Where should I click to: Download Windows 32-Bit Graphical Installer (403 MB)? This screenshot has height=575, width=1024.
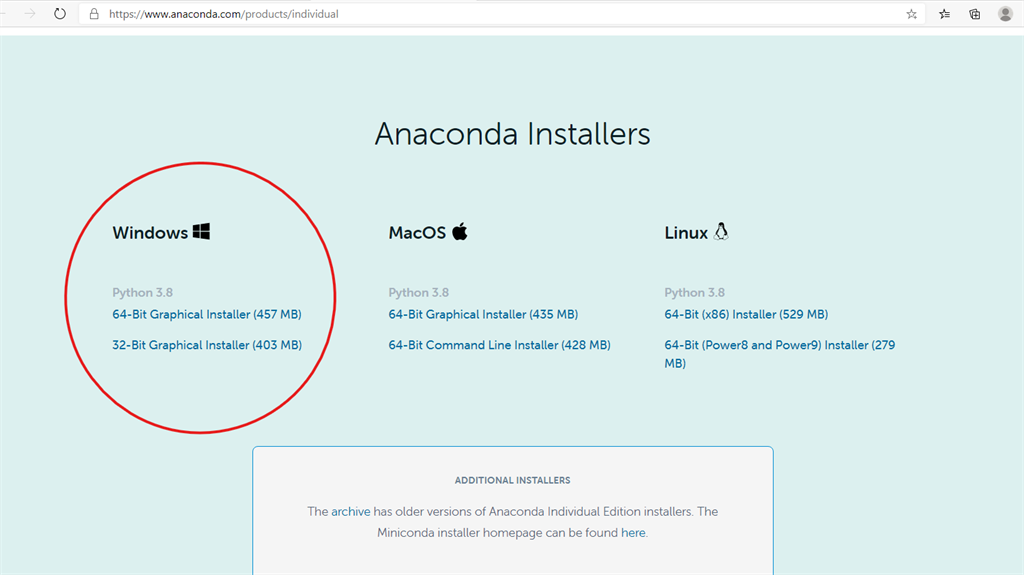pos(206,345)
